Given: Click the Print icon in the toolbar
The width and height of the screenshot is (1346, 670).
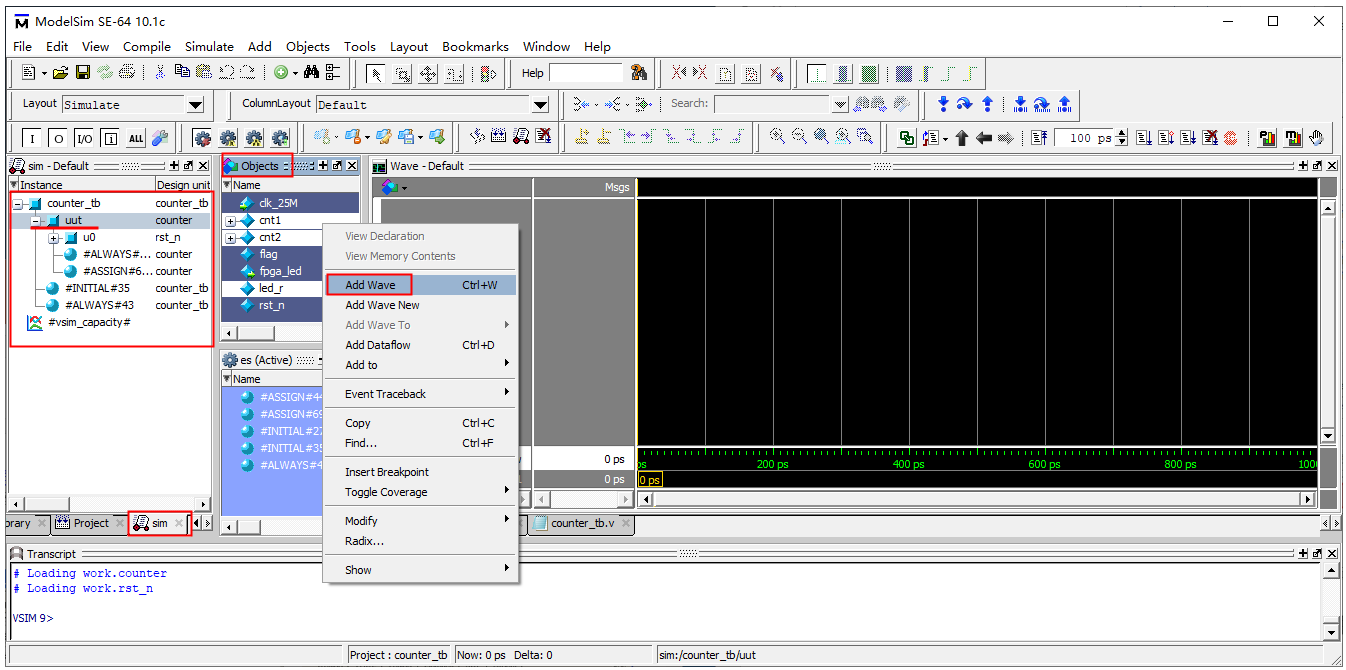Looking at the screenshot, I should click(x=126, y=73).
